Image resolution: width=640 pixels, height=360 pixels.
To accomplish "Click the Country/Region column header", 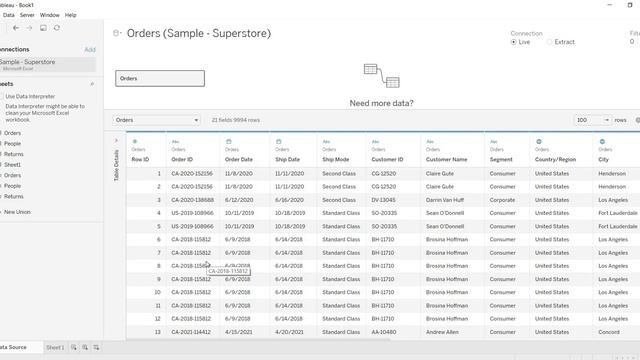I will [555, 160].
